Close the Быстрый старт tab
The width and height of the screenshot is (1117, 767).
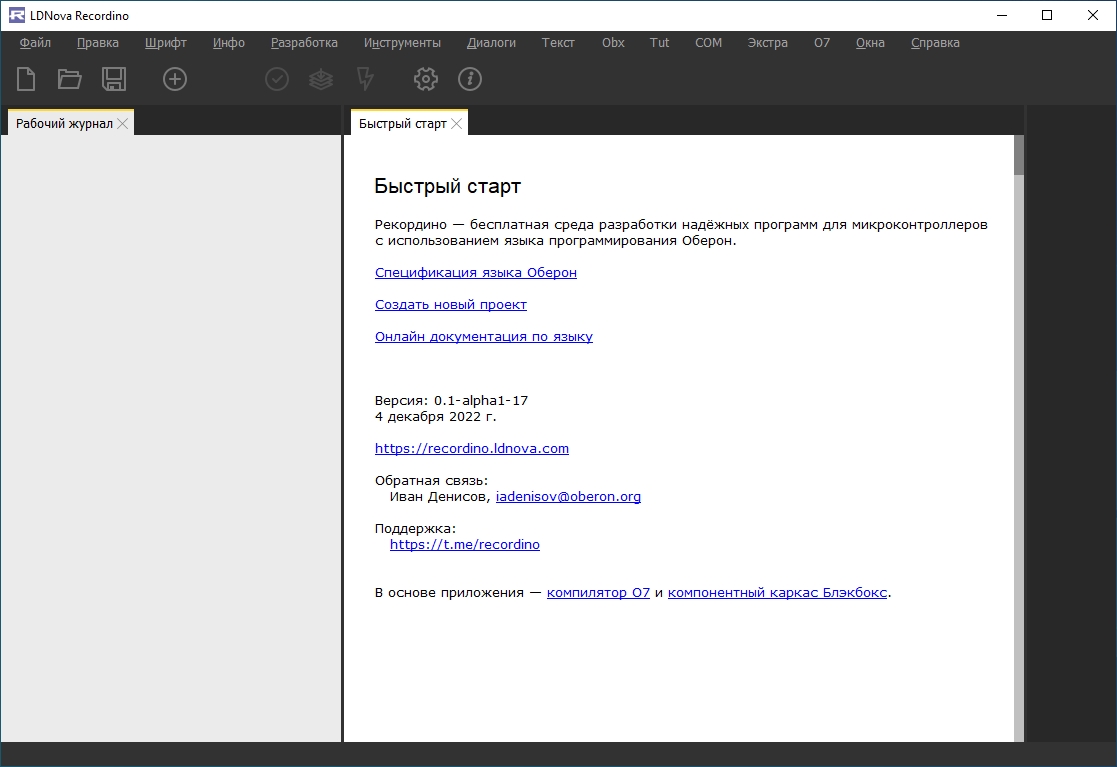coord(457,123)
